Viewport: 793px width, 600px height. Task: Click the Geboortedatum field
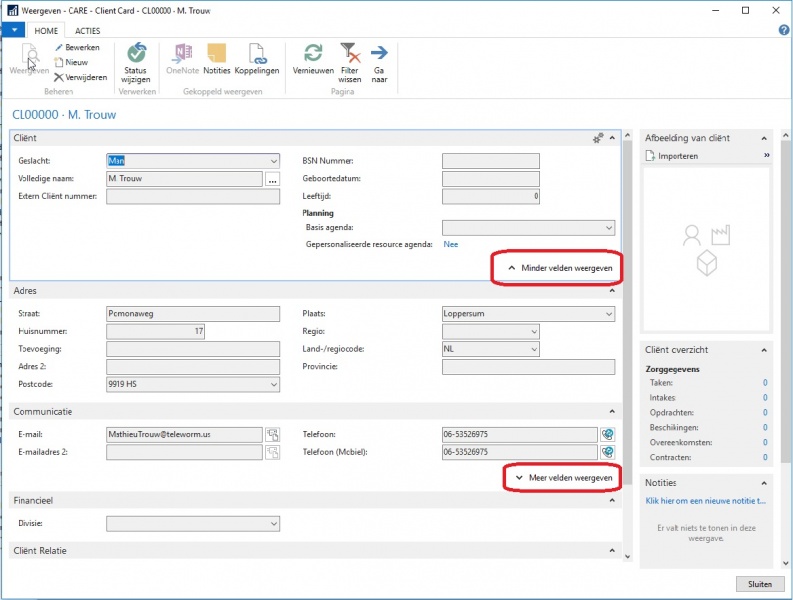(491, 179)
